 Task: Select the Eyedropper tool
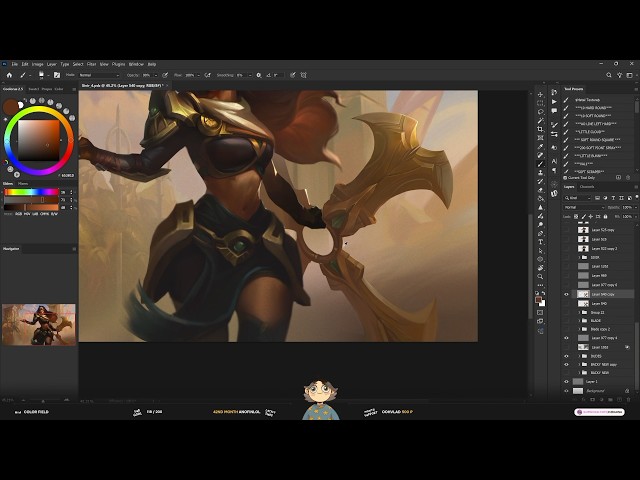tap(540, 146)
